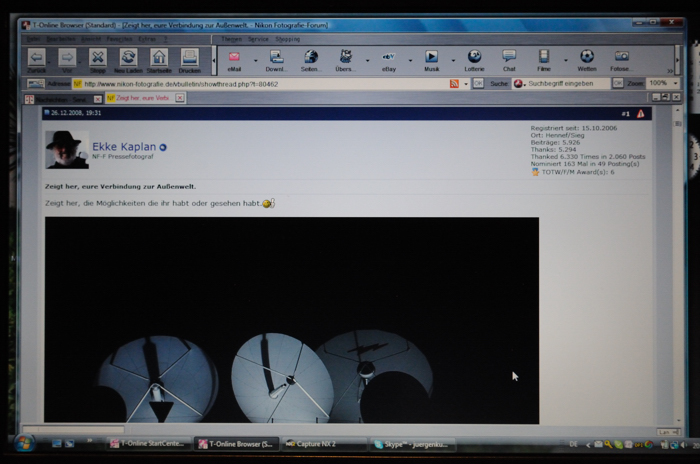
Task: Go forward with the Vor arrow button
Action: click(67, 58)
